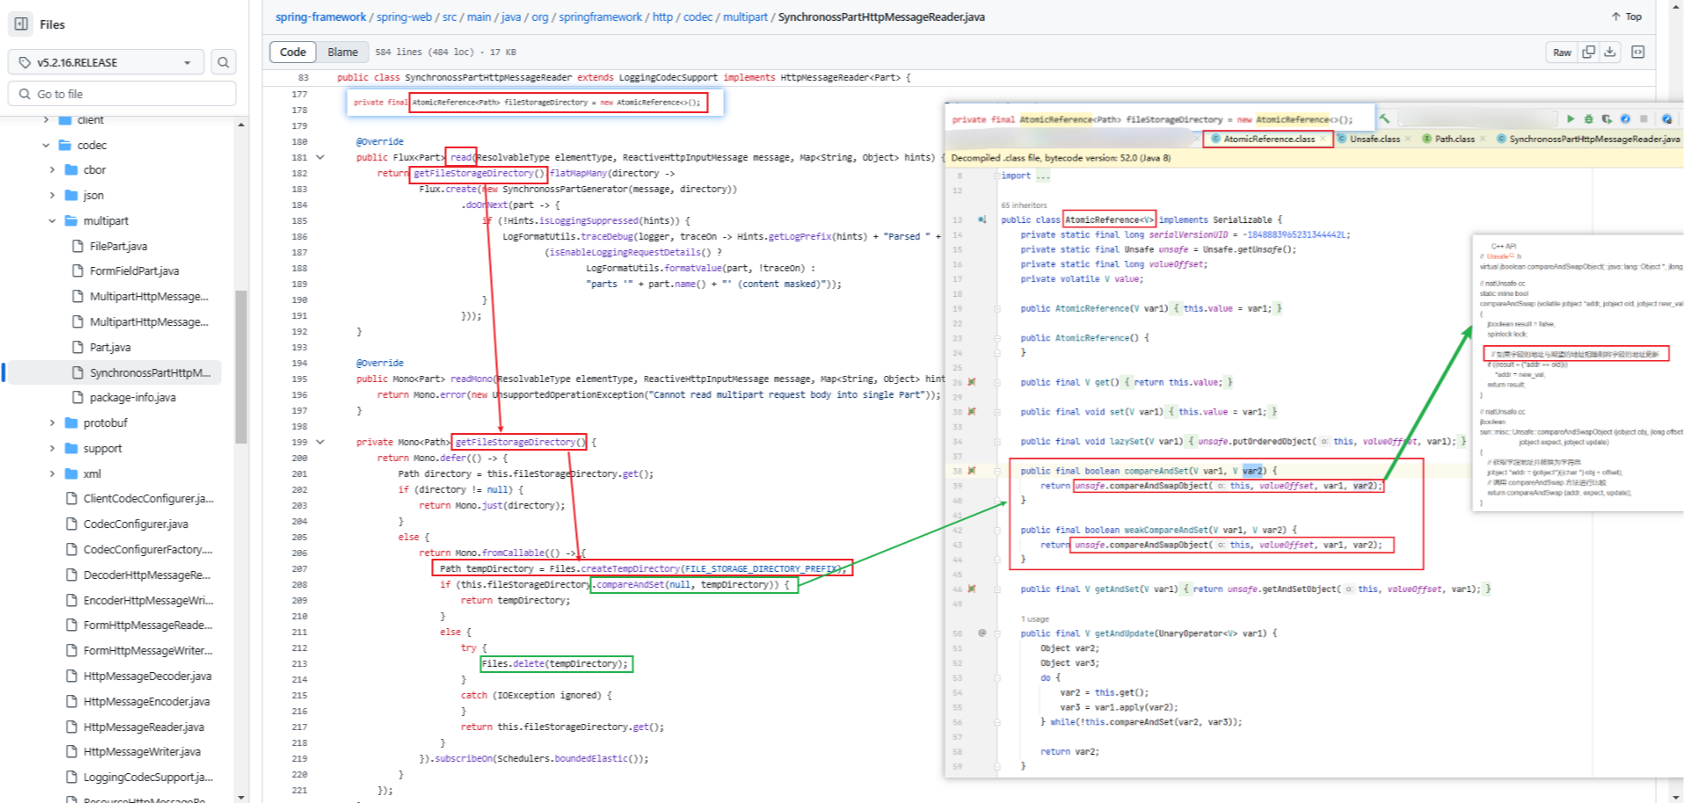This screenshot has width=1685, height=804.
Task: Click gutter marker on IDE line 30
Action: pos(971,411)
